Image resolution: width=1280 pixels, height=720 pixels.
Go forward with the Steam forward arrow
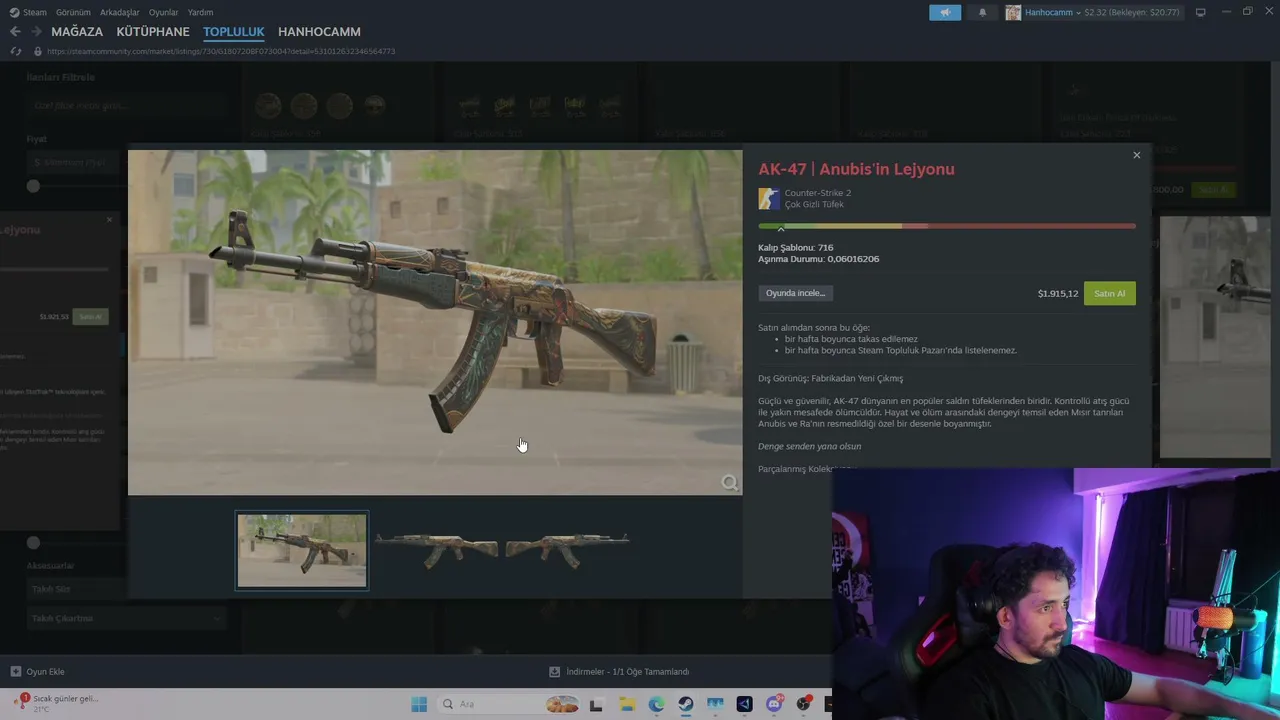36,32
